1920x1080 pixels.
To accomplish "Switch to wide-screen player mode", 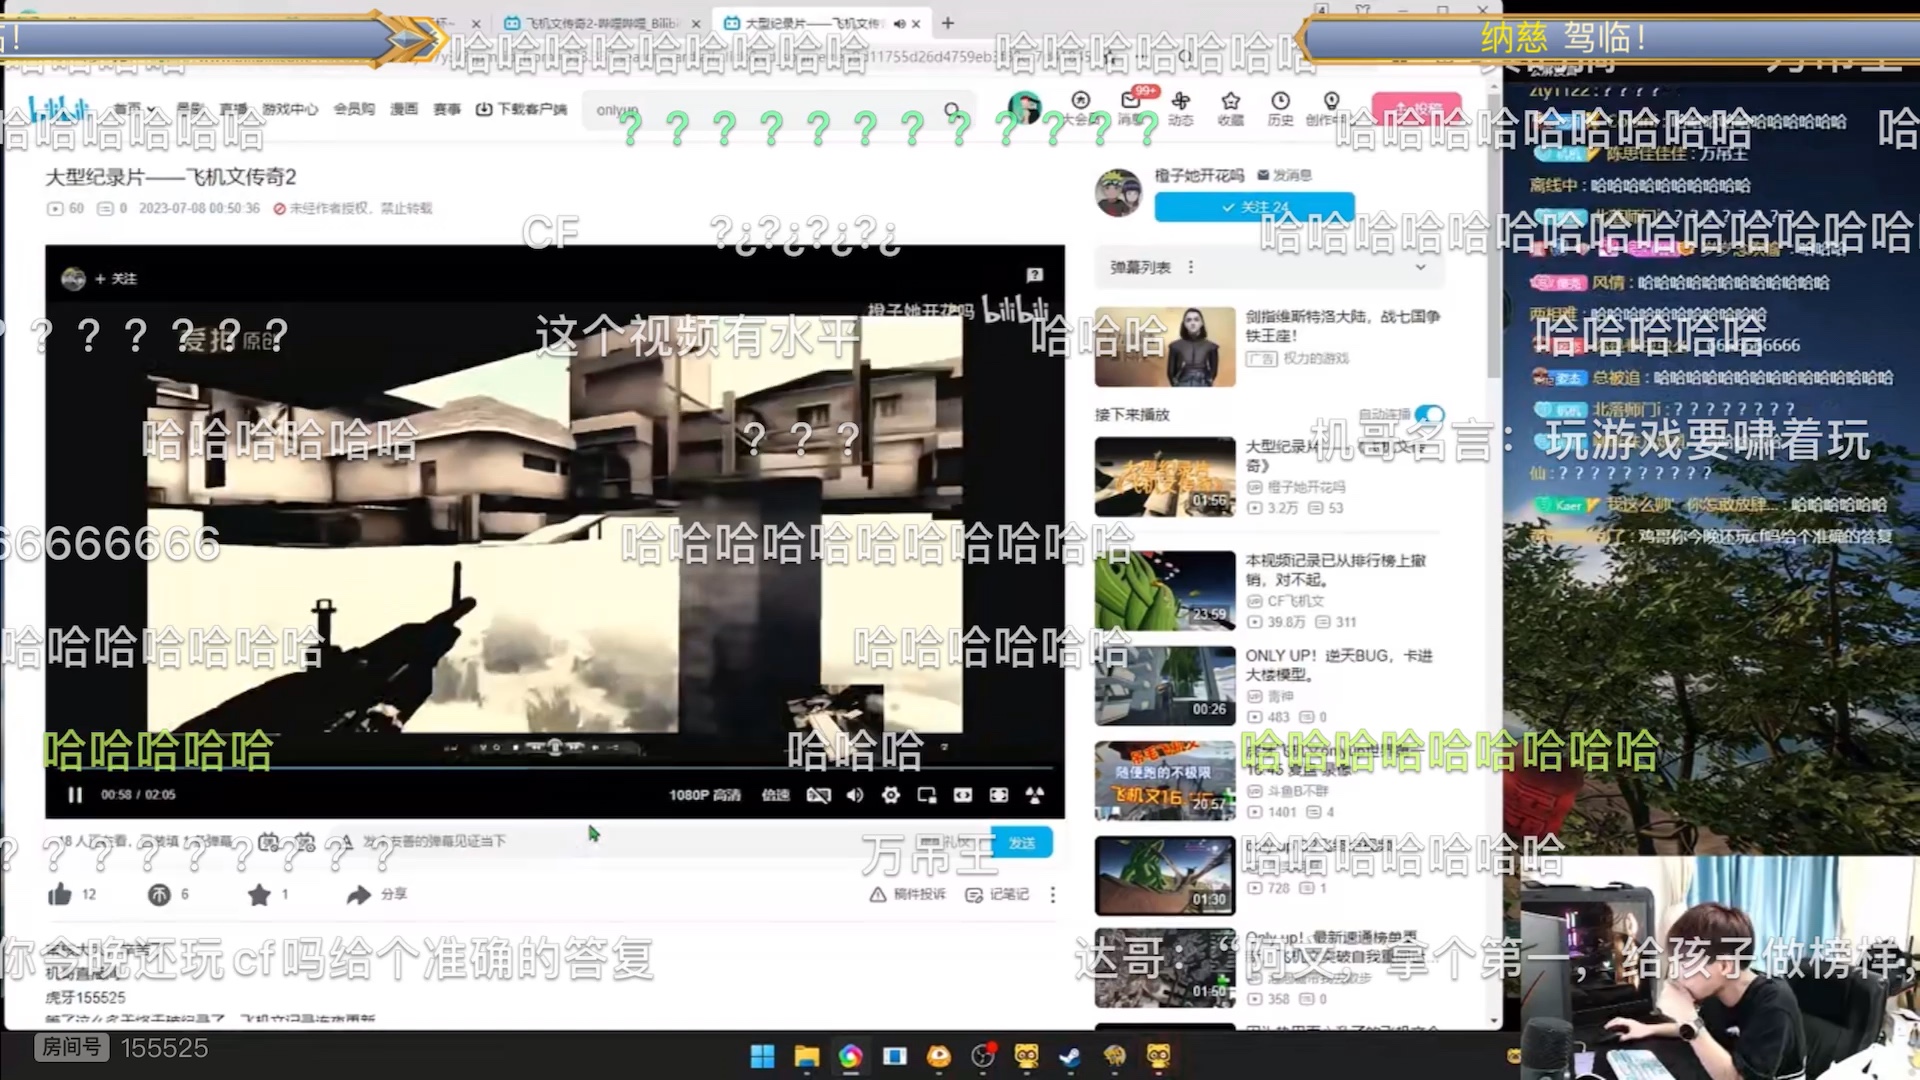I will point(963,795).
